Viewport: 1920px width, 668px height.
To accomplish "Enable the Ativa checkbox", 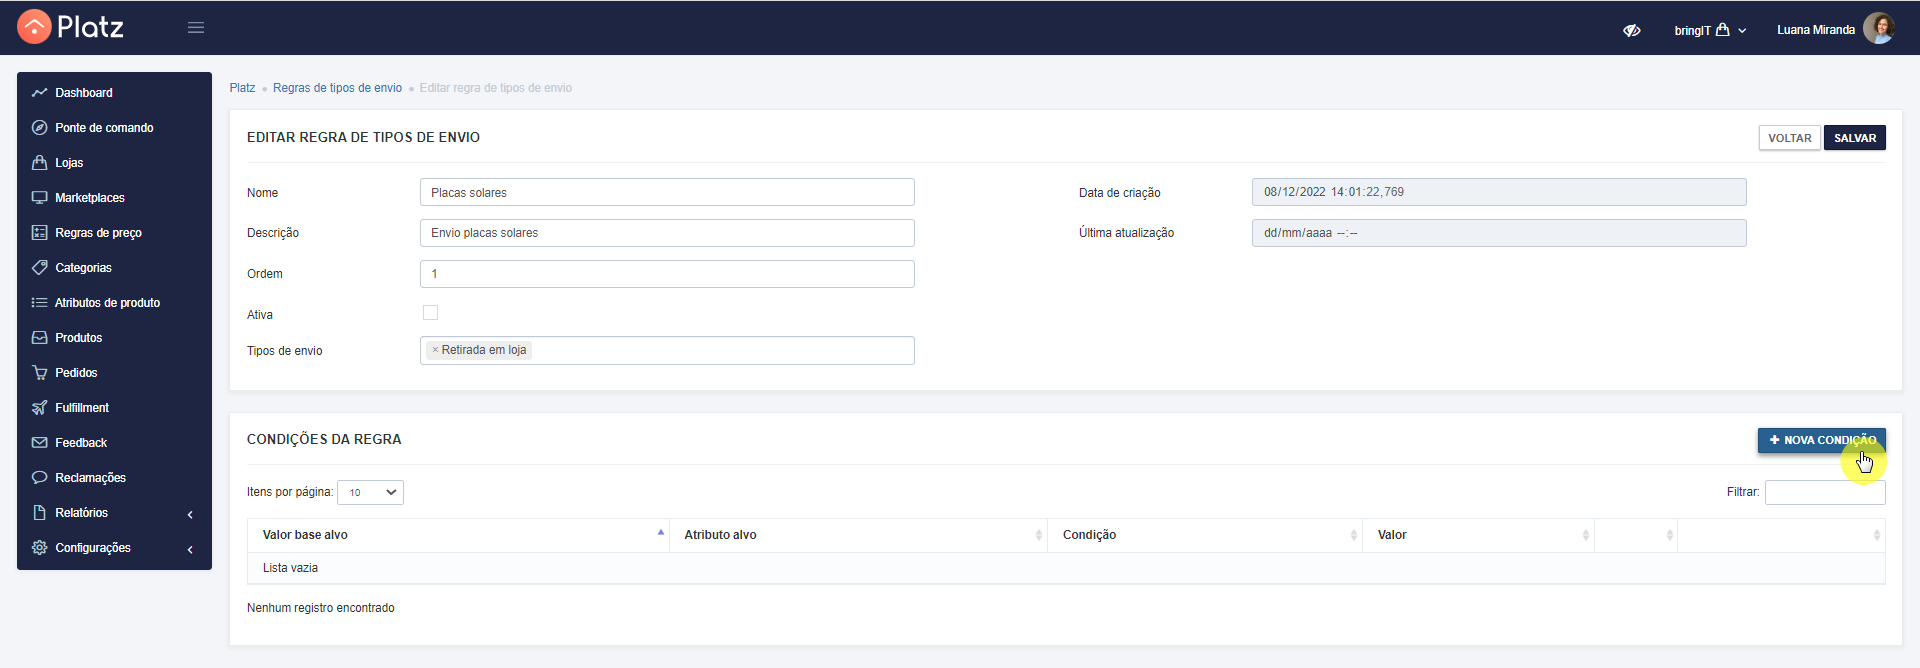I will click(430, 313).
